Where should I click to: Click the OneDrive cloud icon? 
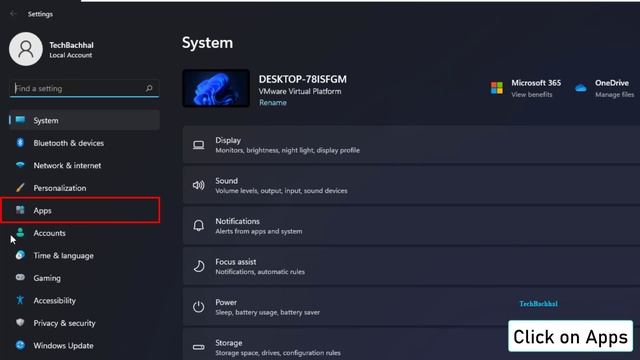coord(580,88)
